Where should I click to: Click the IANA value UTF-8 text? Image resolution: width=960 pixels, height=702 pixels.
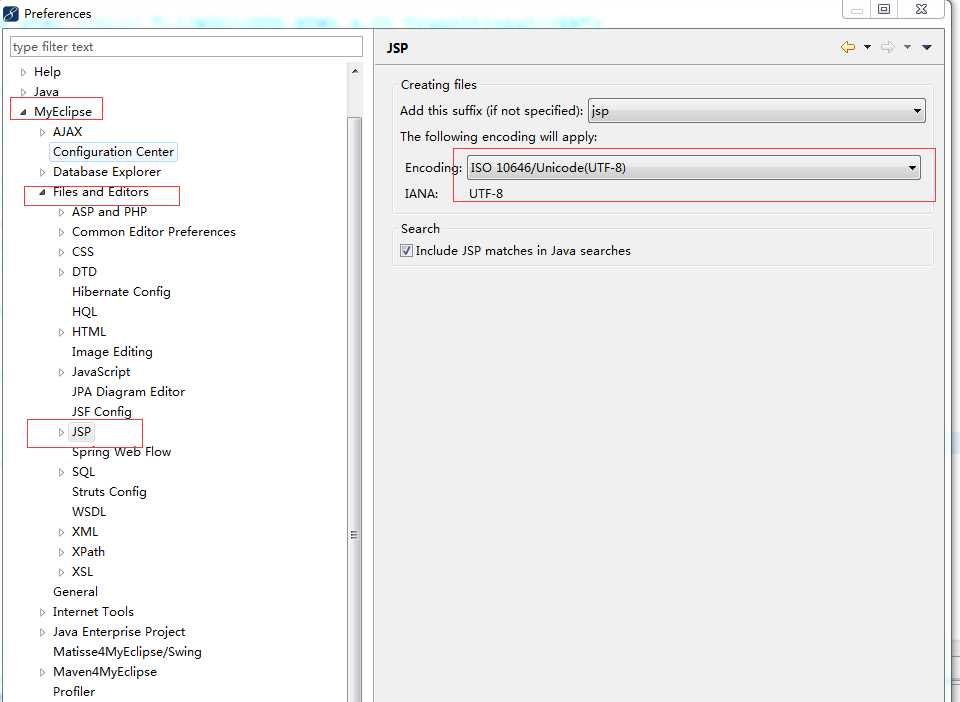486,194
